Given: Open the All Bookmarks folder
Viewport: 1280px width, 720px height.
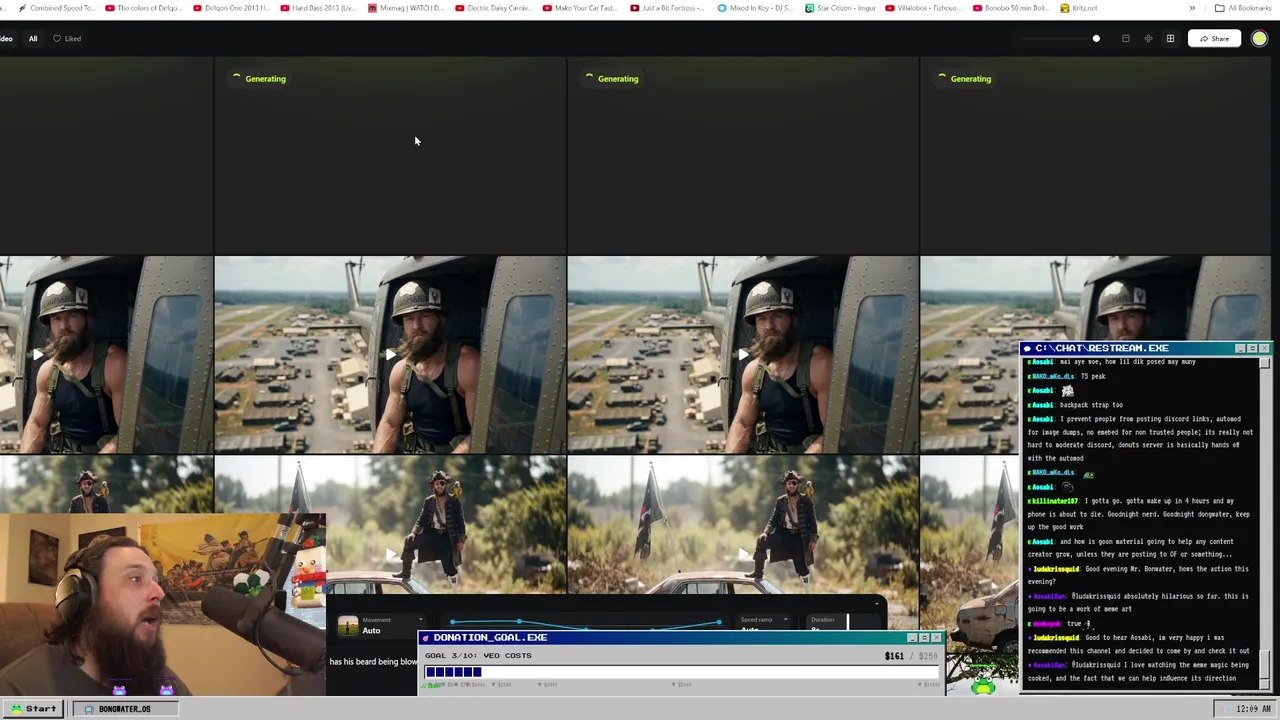Looking at the screenshot, I should [x=1244, y=8].
